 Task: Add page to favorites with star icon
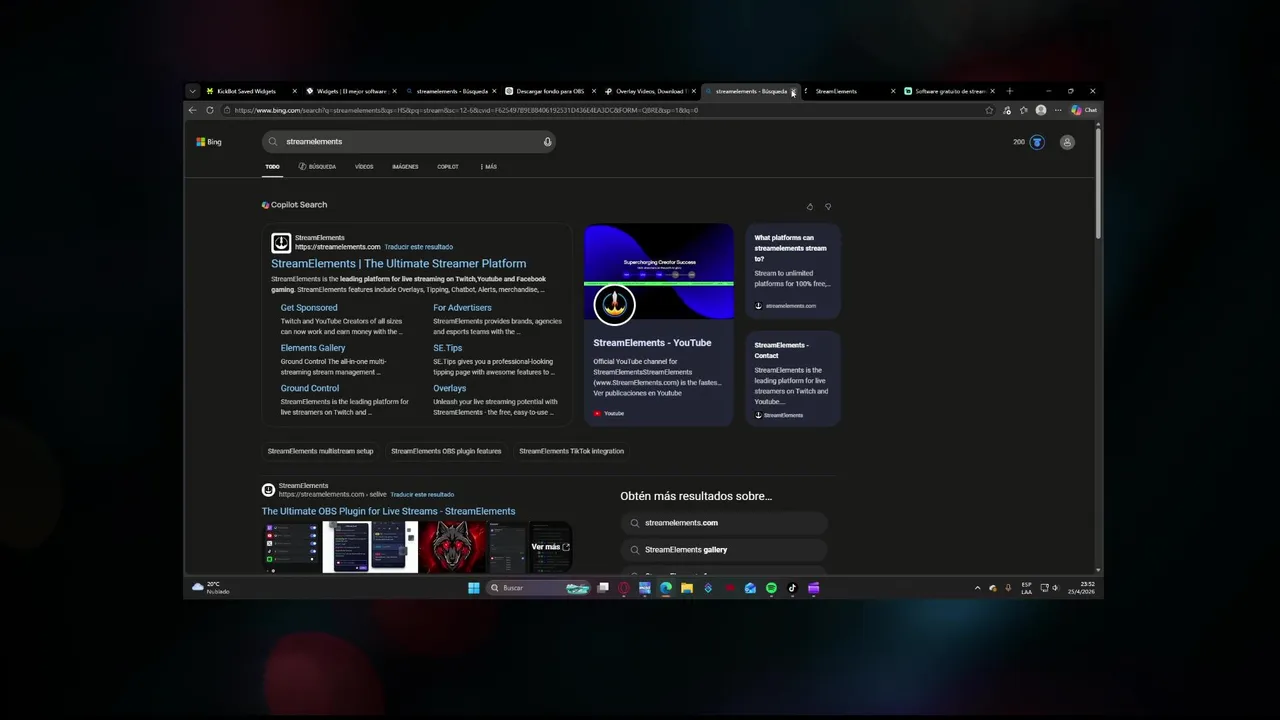[989, 110]
